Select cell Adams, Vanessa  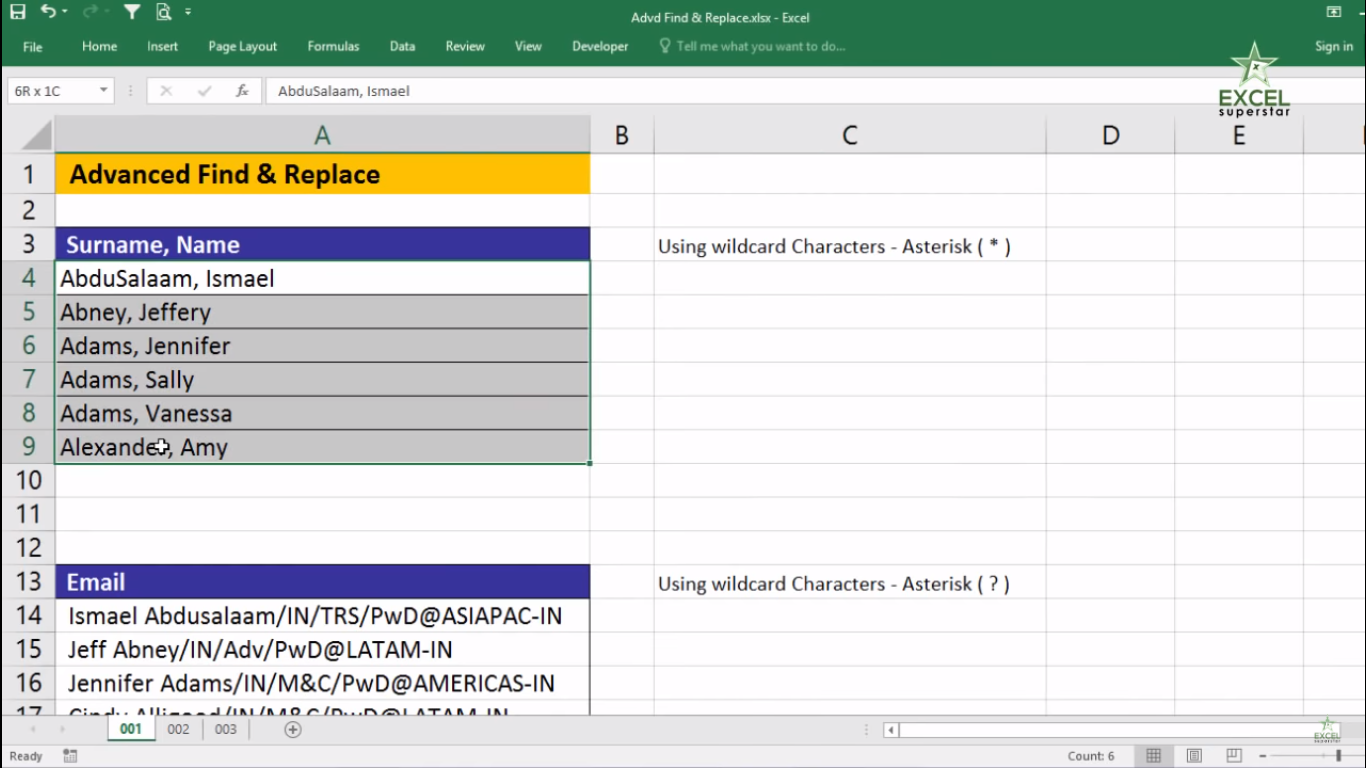pyautogui.click(x=322, y=413)
